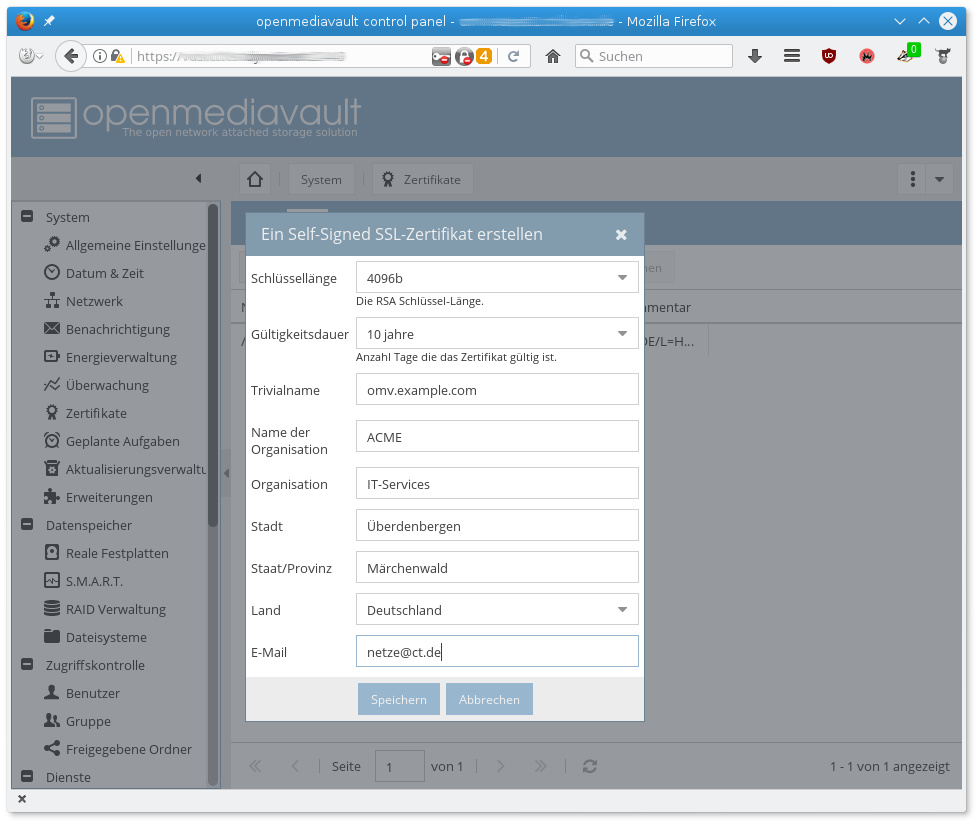Click the uBlock Origin shield icon
This screenshot has width=979, height=825.
829,57
